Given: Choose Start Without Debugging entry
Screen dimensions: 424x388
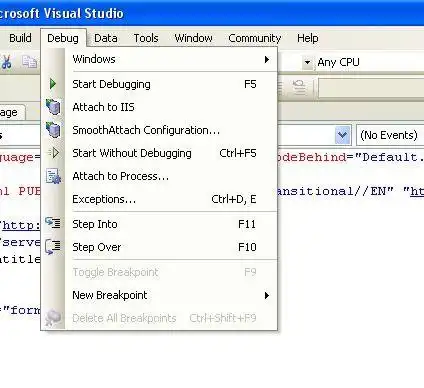Looking at the screenshot, I should pos(159,153).
